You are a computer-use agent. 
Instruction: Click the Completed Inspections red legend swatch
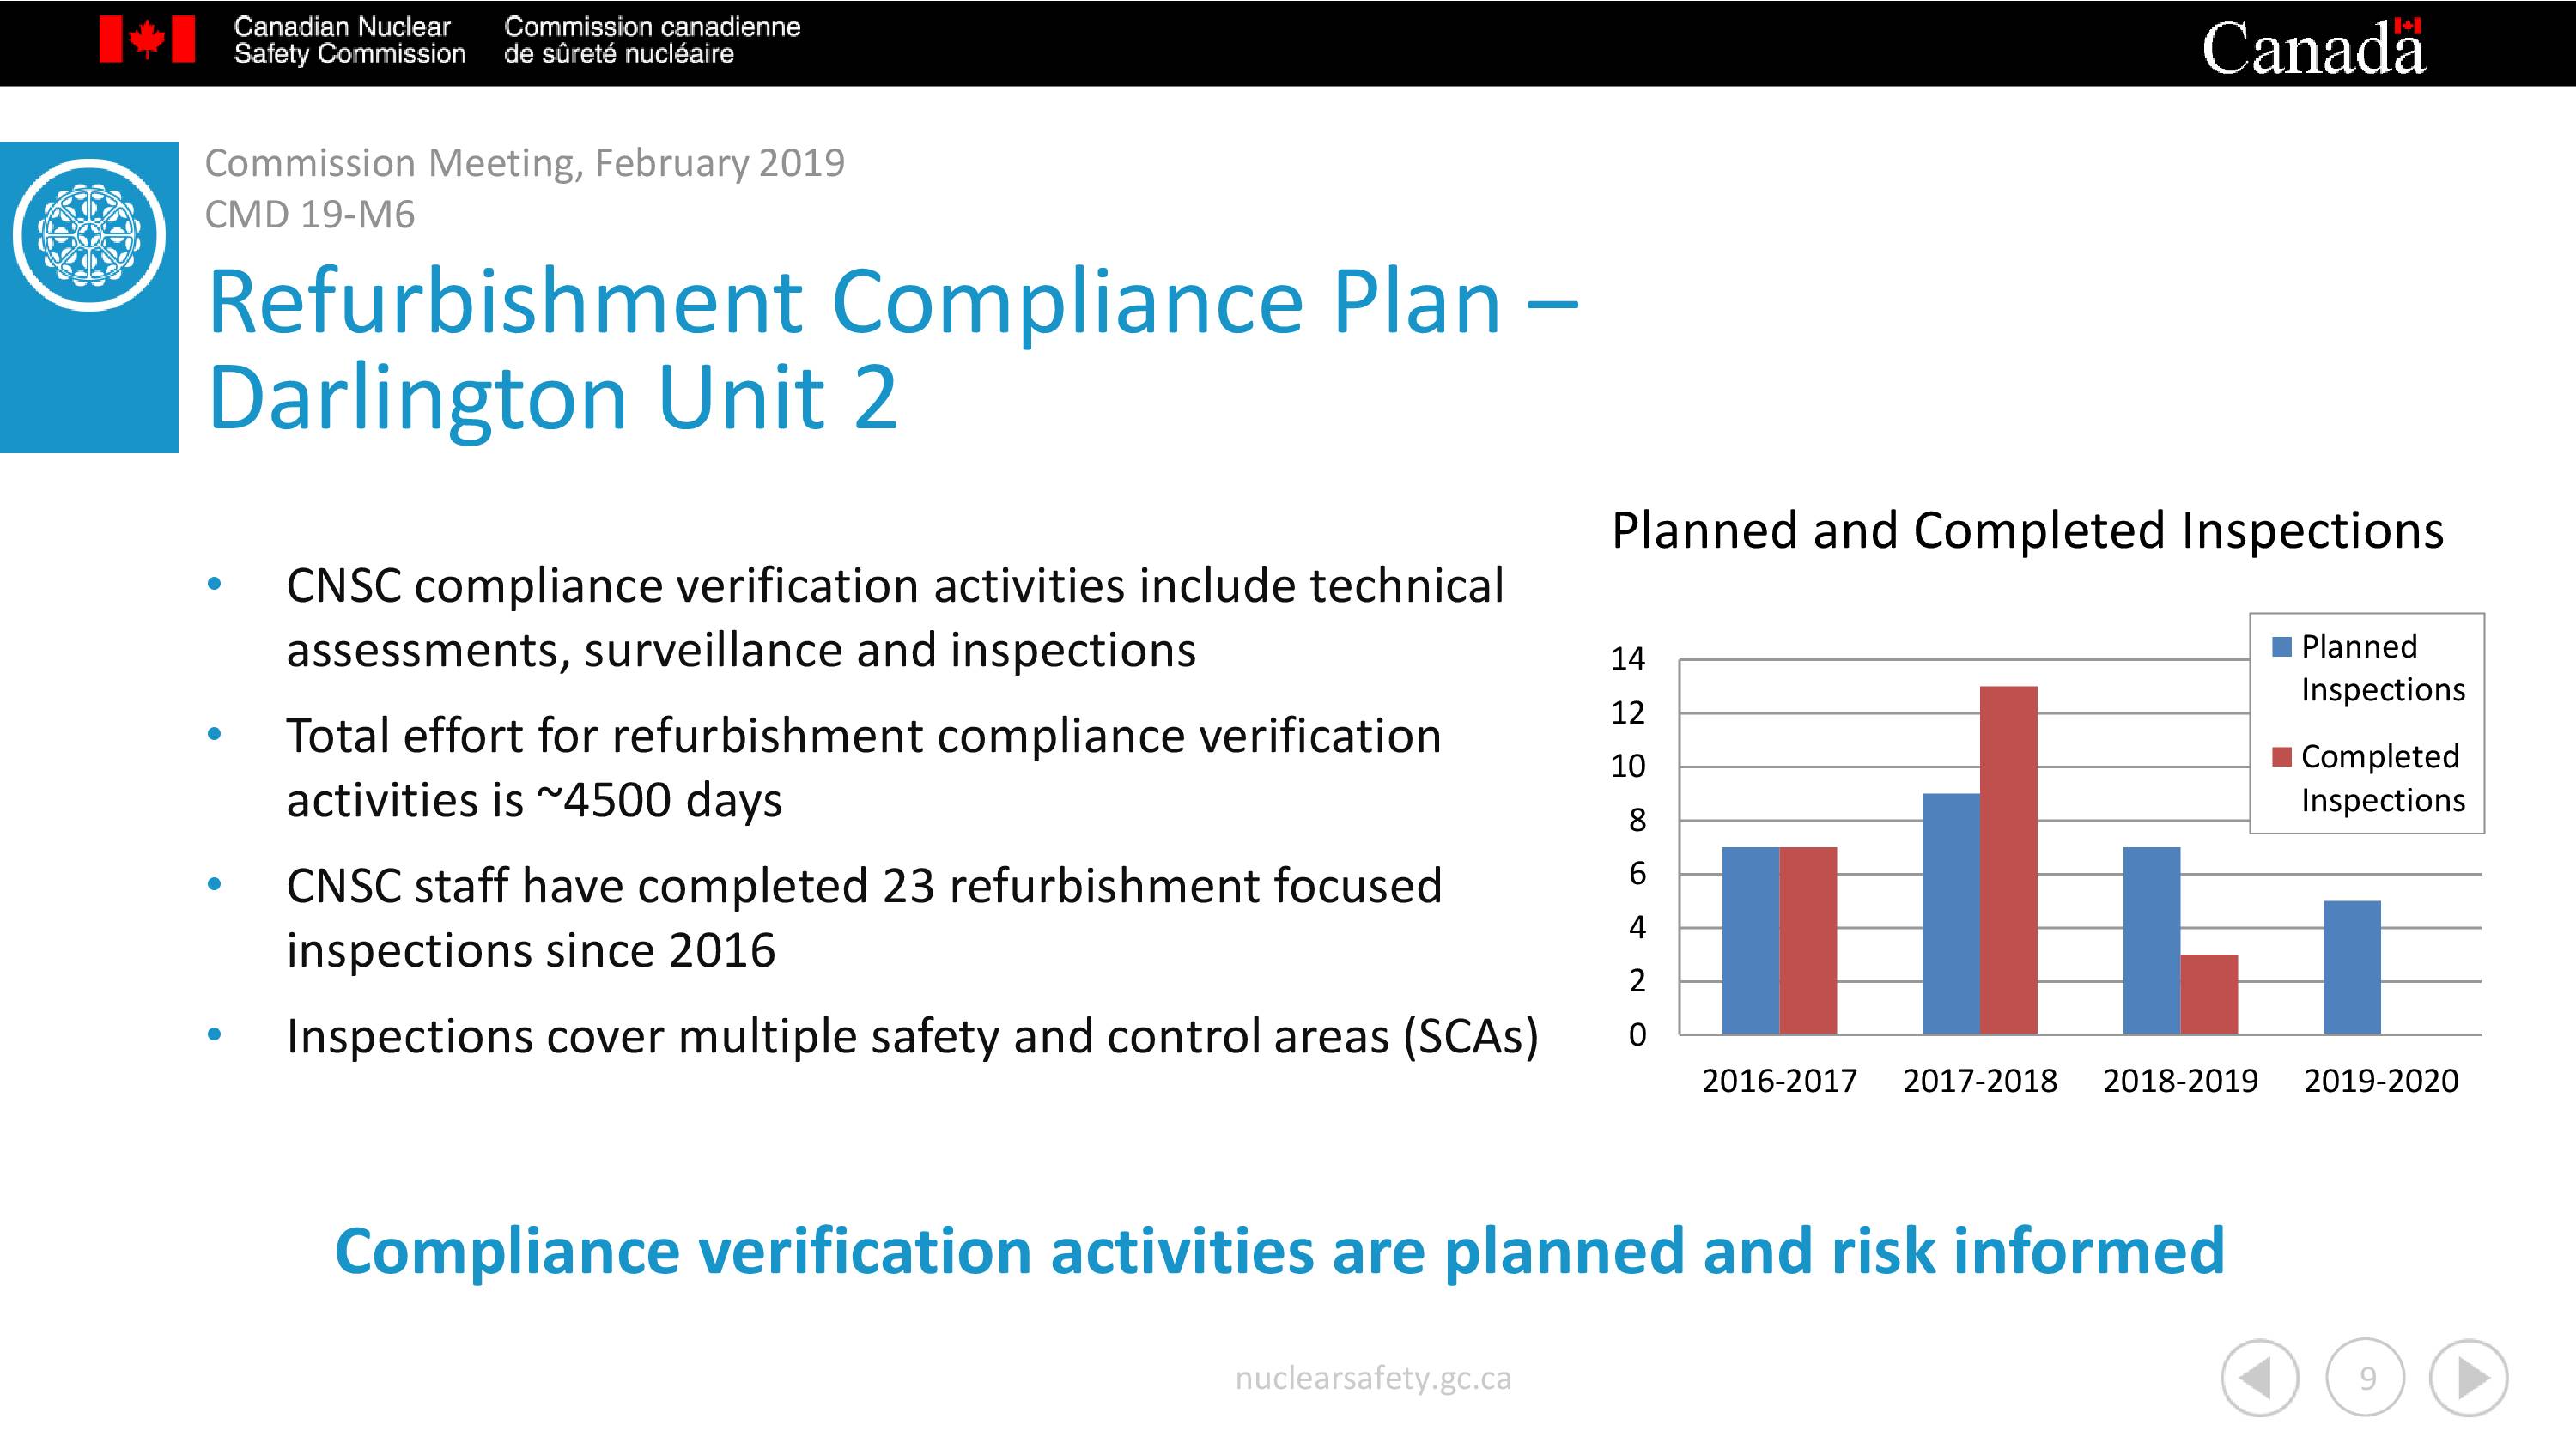click(2281, 757)
